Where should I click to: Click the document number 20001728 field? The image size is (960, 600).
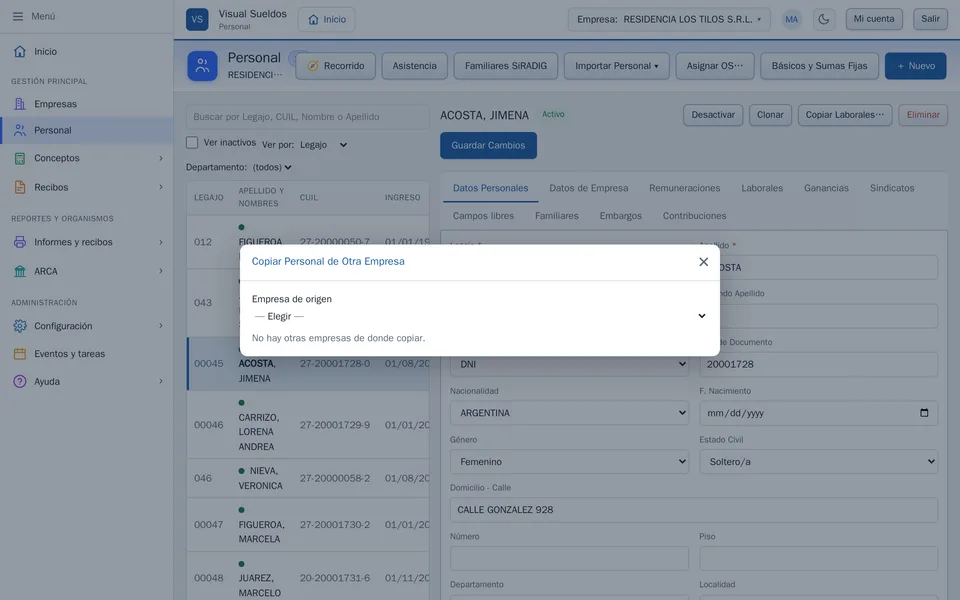(819, 364)
